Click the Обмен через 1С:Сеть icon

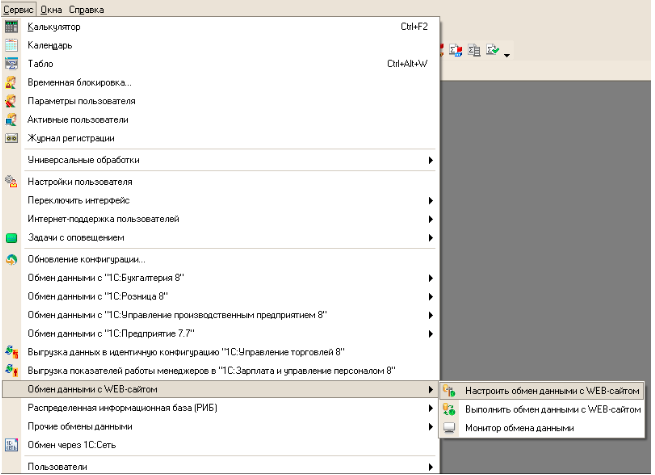[x=11, y=445]
